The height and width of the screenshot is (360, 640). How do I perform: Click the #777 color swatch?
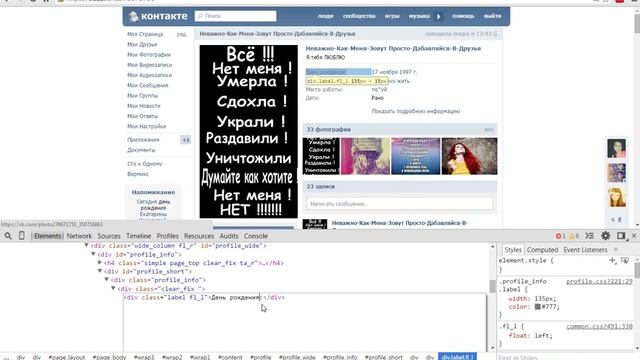(538, 307)
